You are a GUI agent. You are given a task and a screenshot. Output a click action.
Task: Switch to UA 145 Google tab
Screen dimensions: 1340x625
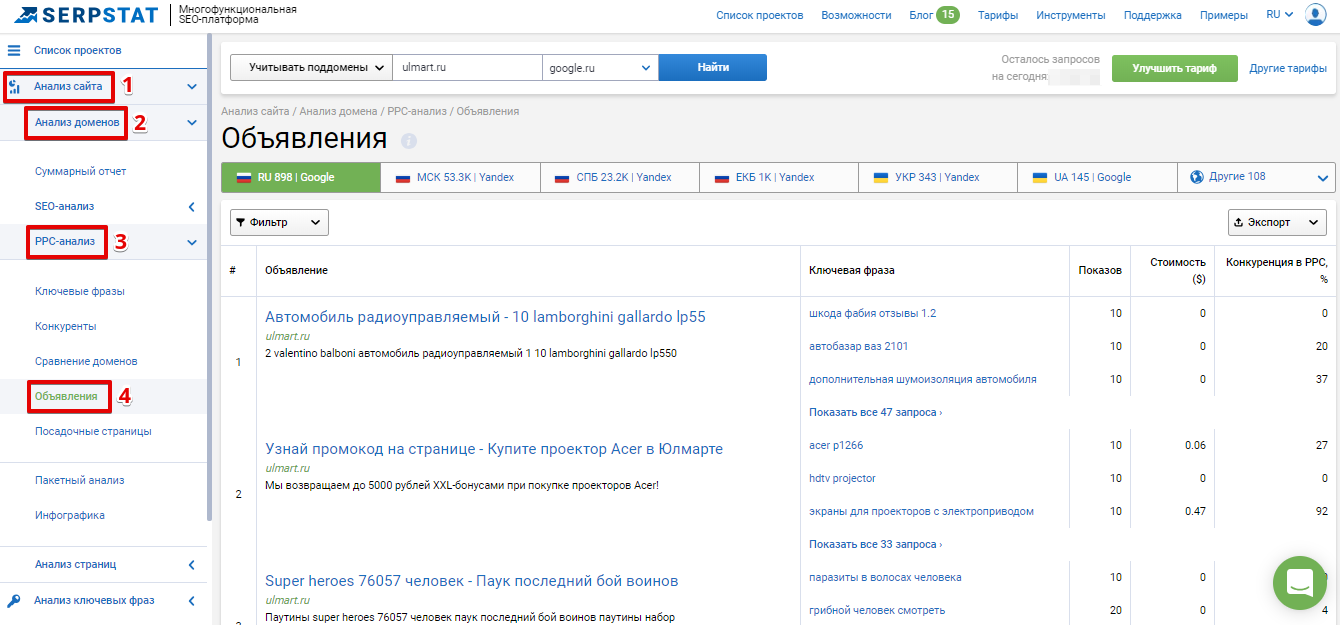tap(1097, 177)
